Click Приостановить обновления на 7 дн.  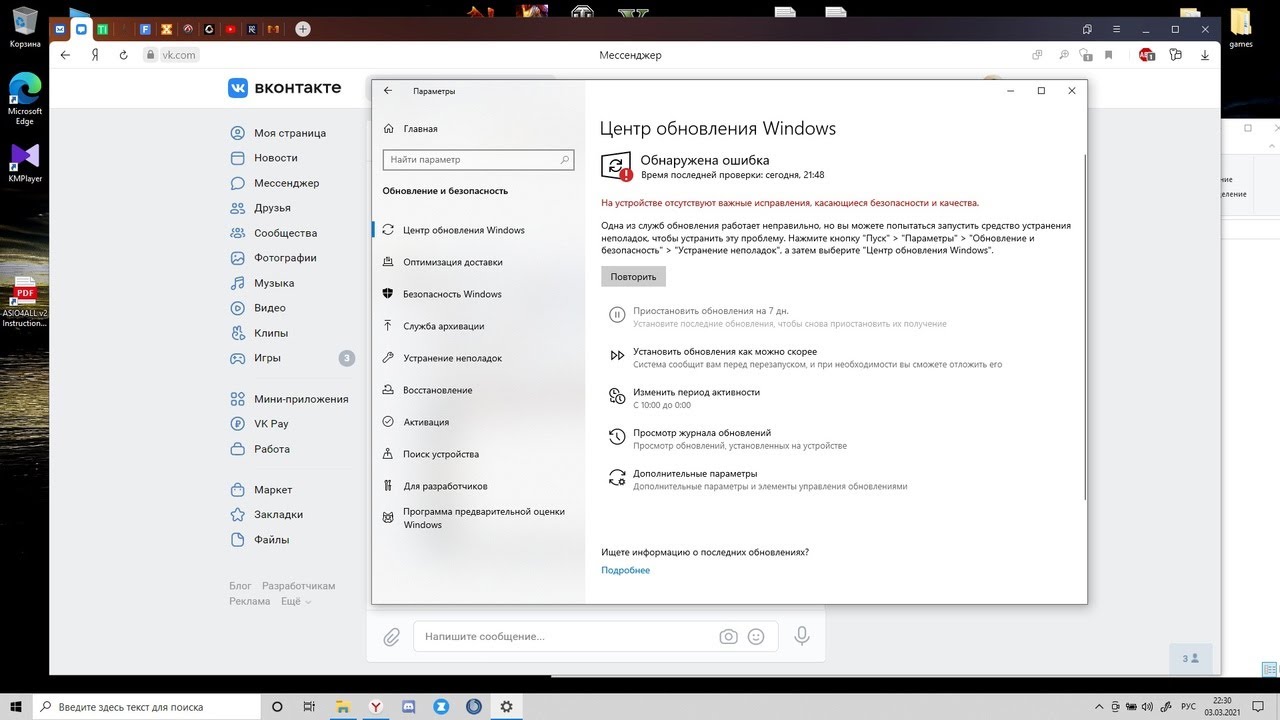[711, 311]
